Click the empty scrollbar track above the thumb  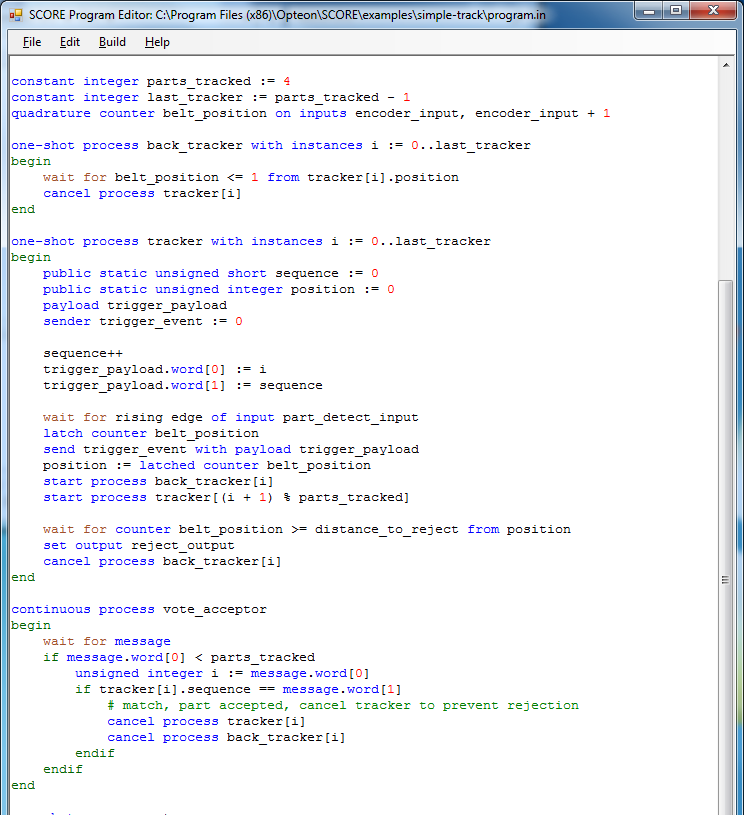point(727,170)
